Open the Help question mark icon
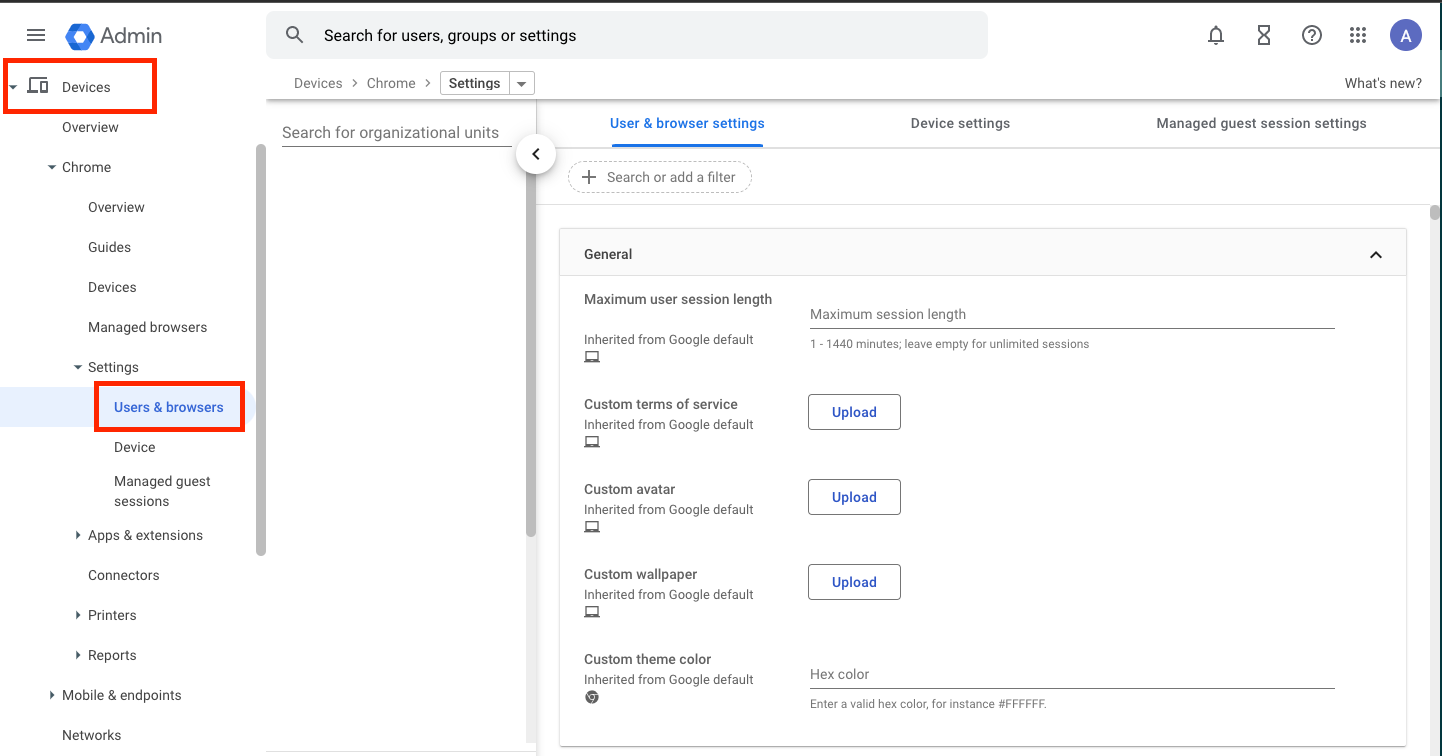The height and width of the screenshot is (756, 1442). (x=1311, y=35)
